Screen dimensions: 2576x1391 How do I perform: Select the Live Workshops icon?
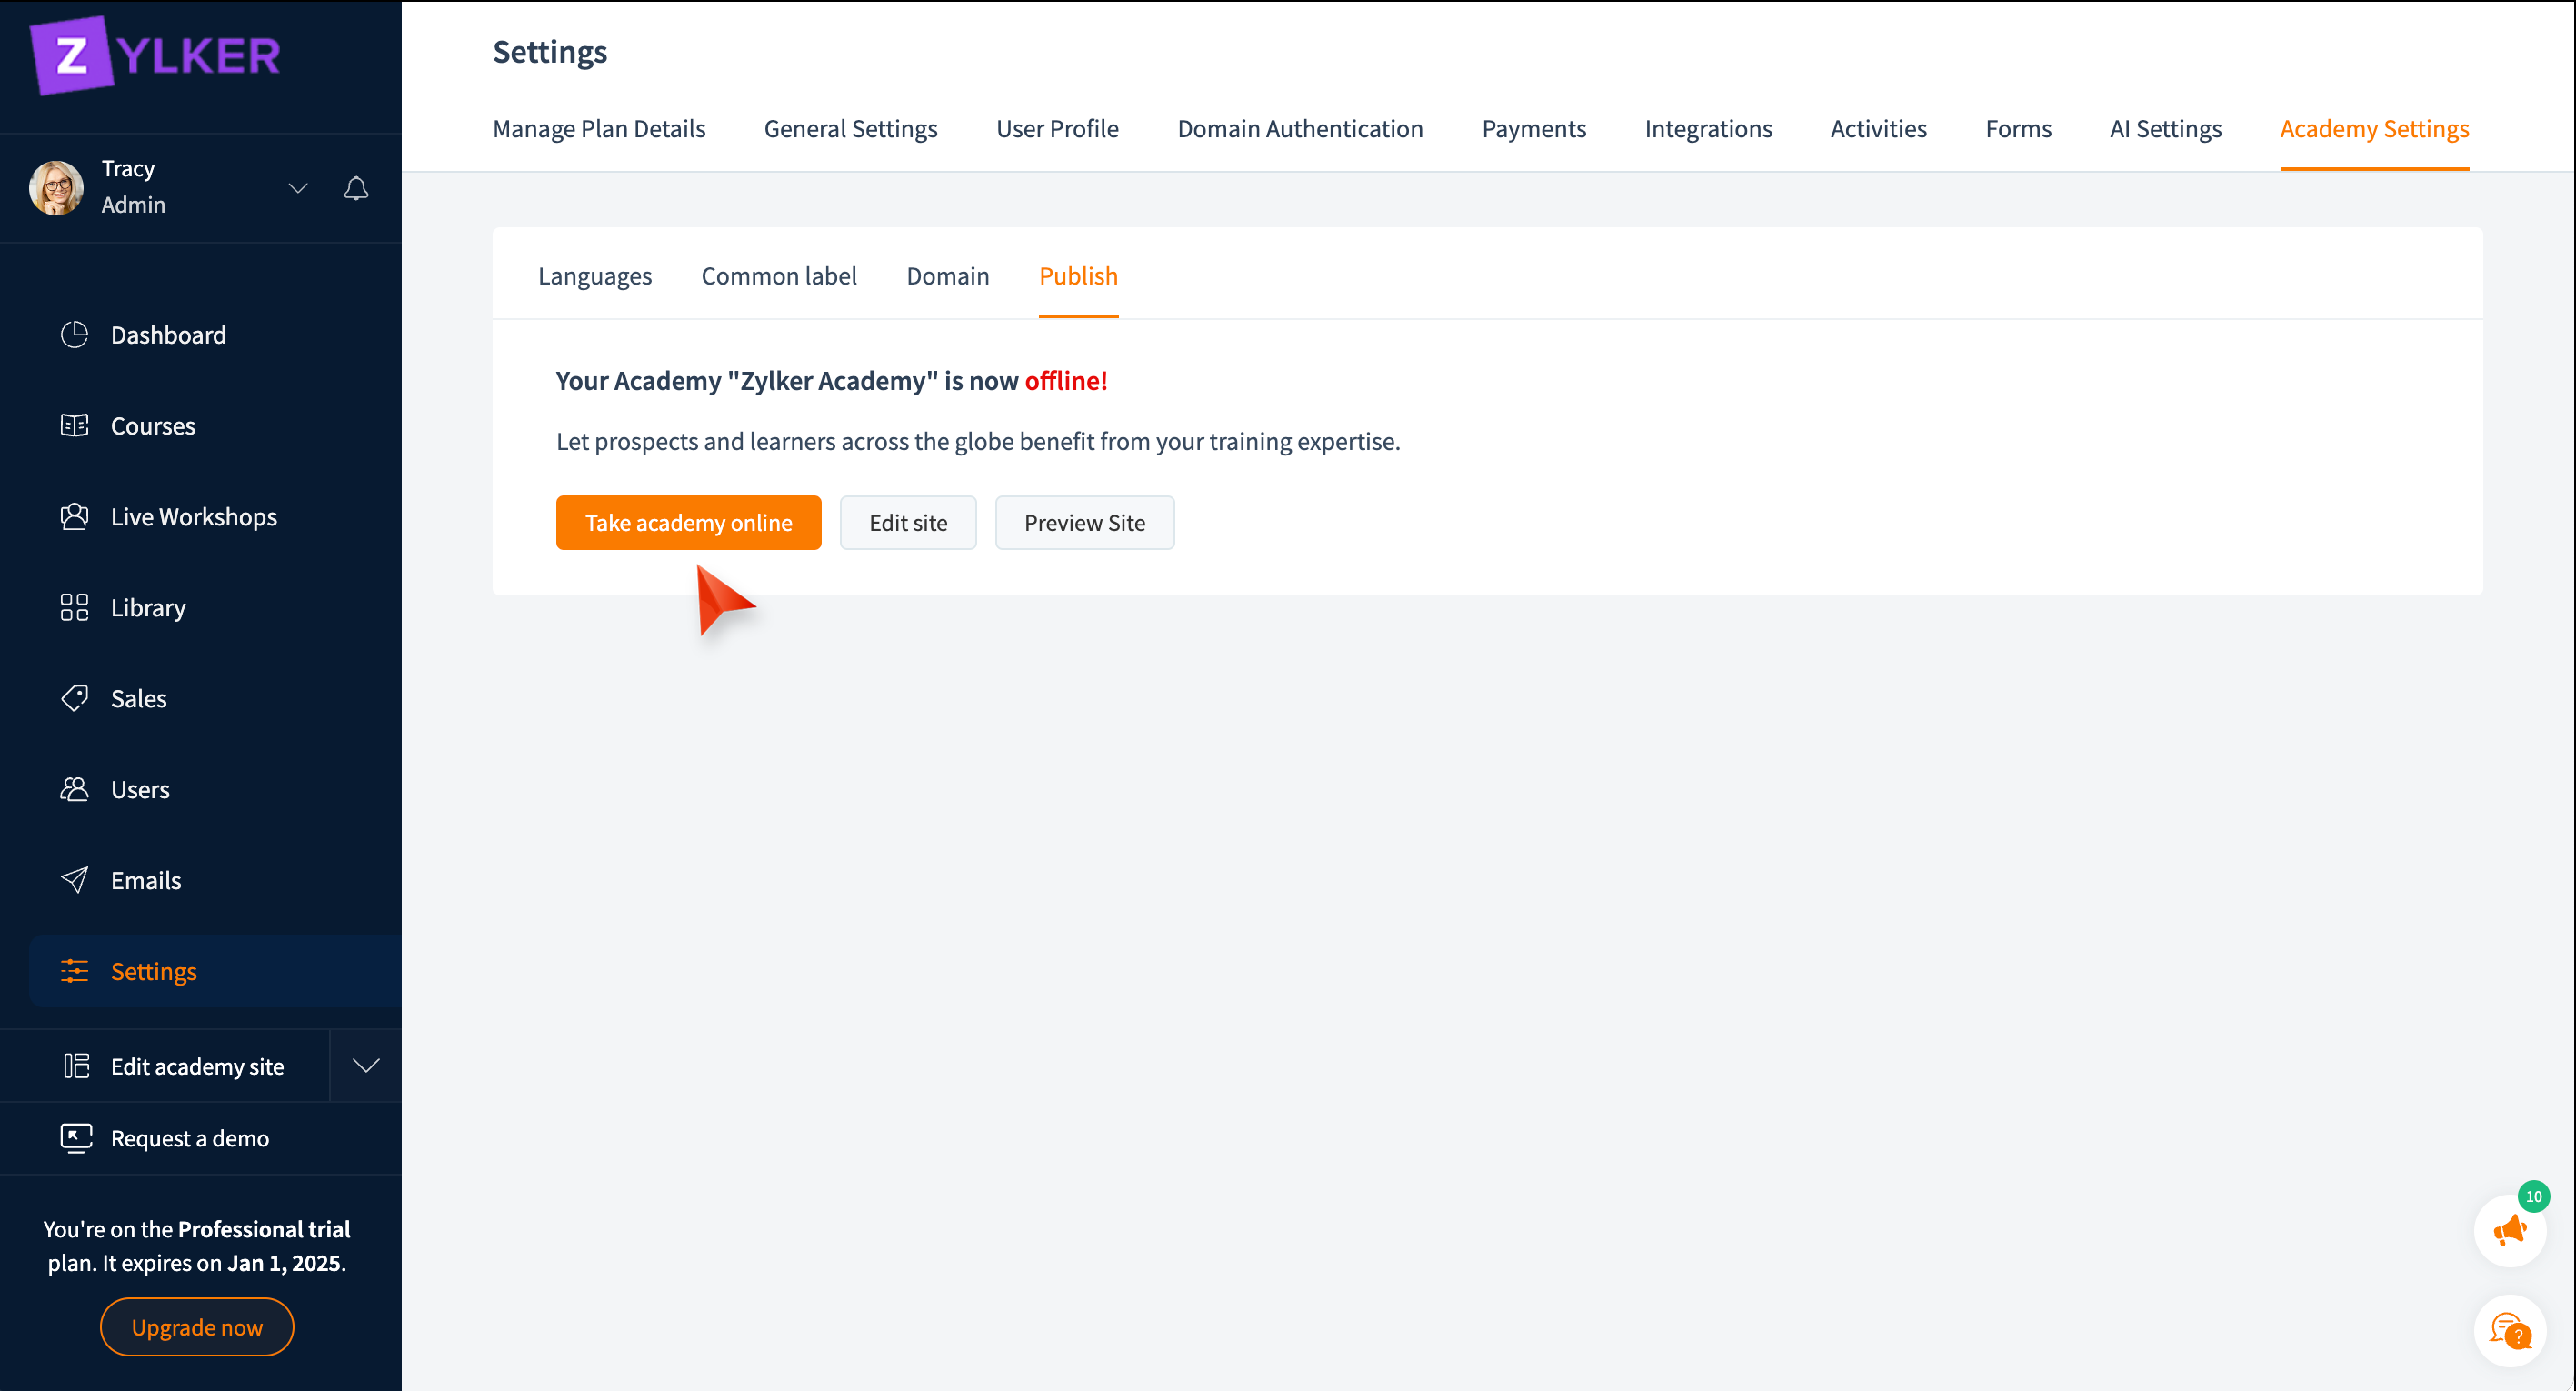(x=74, y=517)
